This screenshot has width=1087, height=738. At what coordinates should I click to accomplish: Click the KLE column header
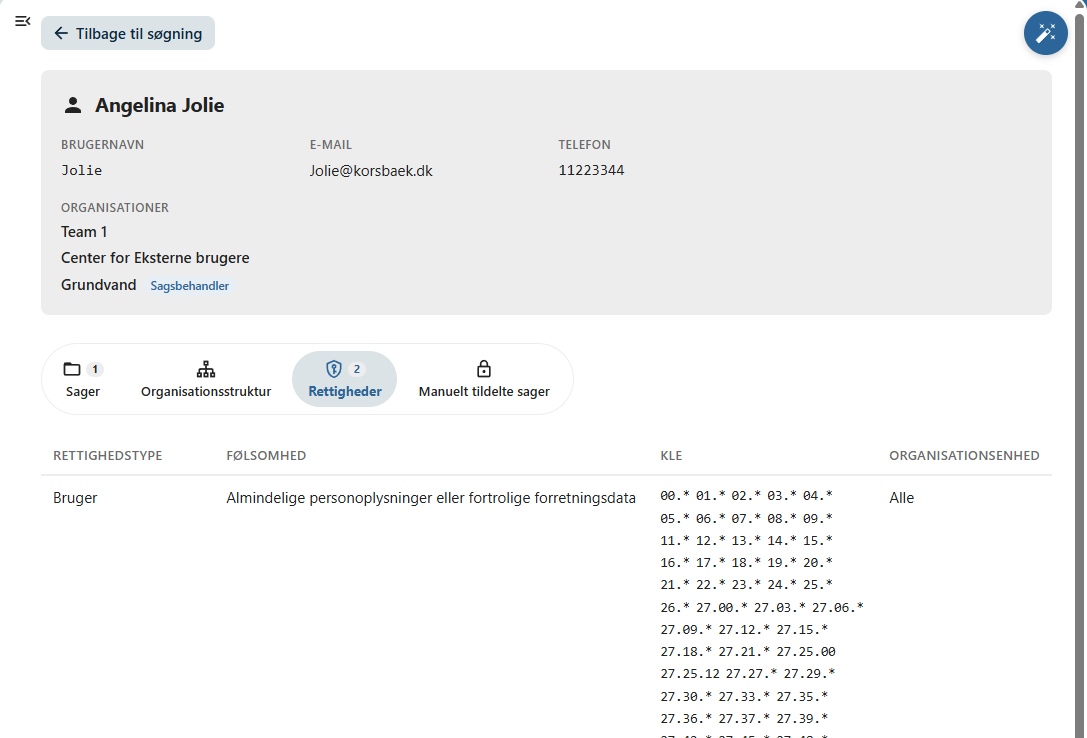671,455
